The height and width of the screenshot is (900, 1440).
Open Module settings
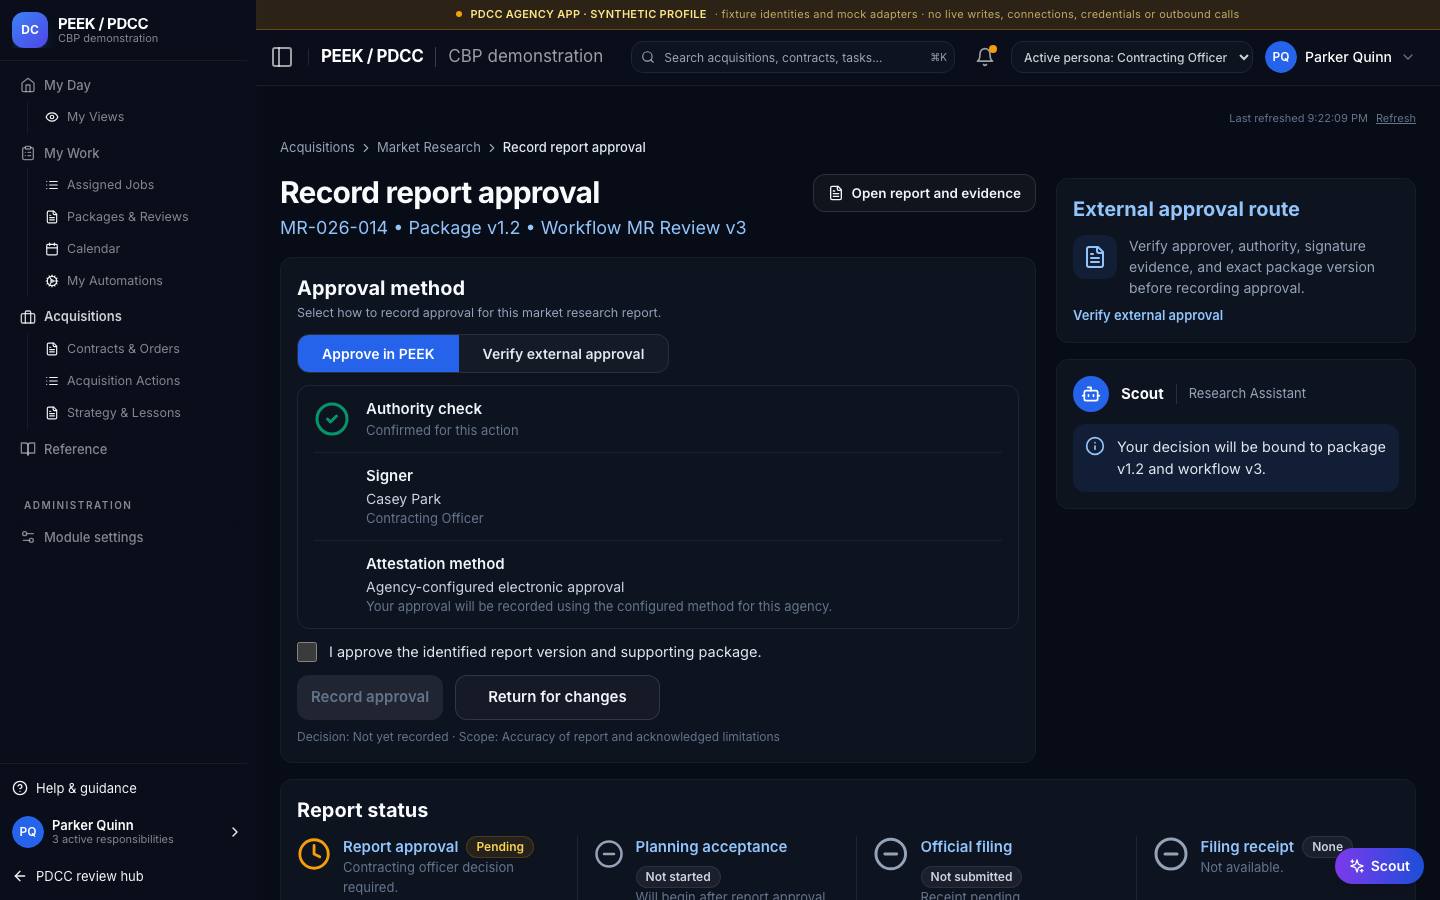pyautogui.click(x=93, y=537)
